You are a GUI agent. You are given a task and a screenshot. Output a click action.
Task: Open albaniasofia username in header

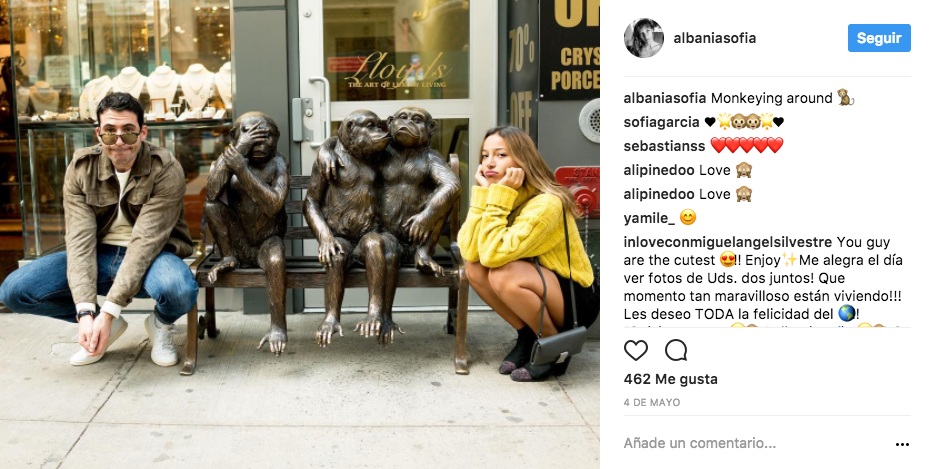point(715,38)
